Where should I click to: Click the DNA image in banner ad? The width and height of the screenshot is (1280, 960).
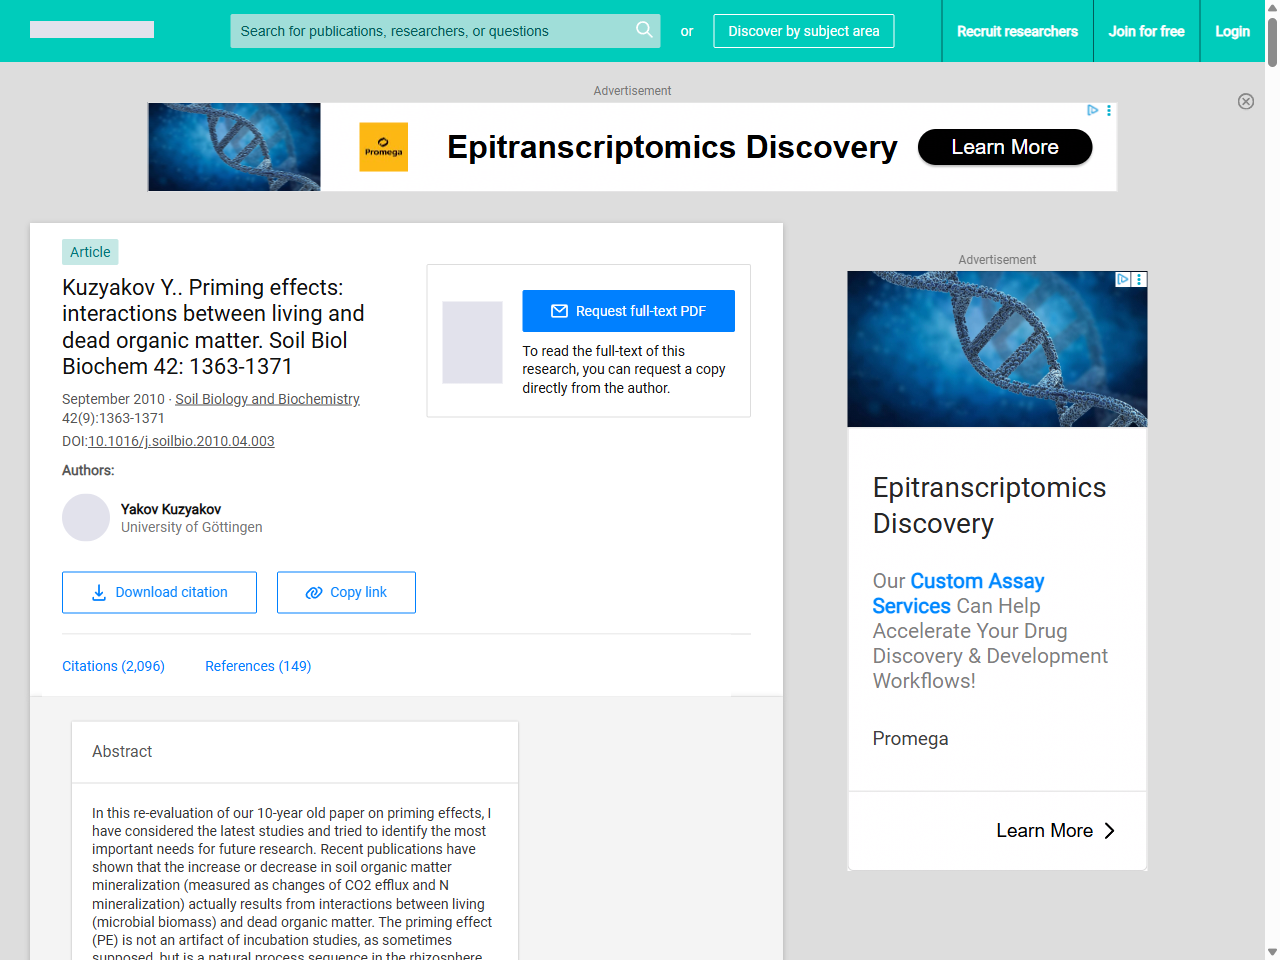pos(235,147)
